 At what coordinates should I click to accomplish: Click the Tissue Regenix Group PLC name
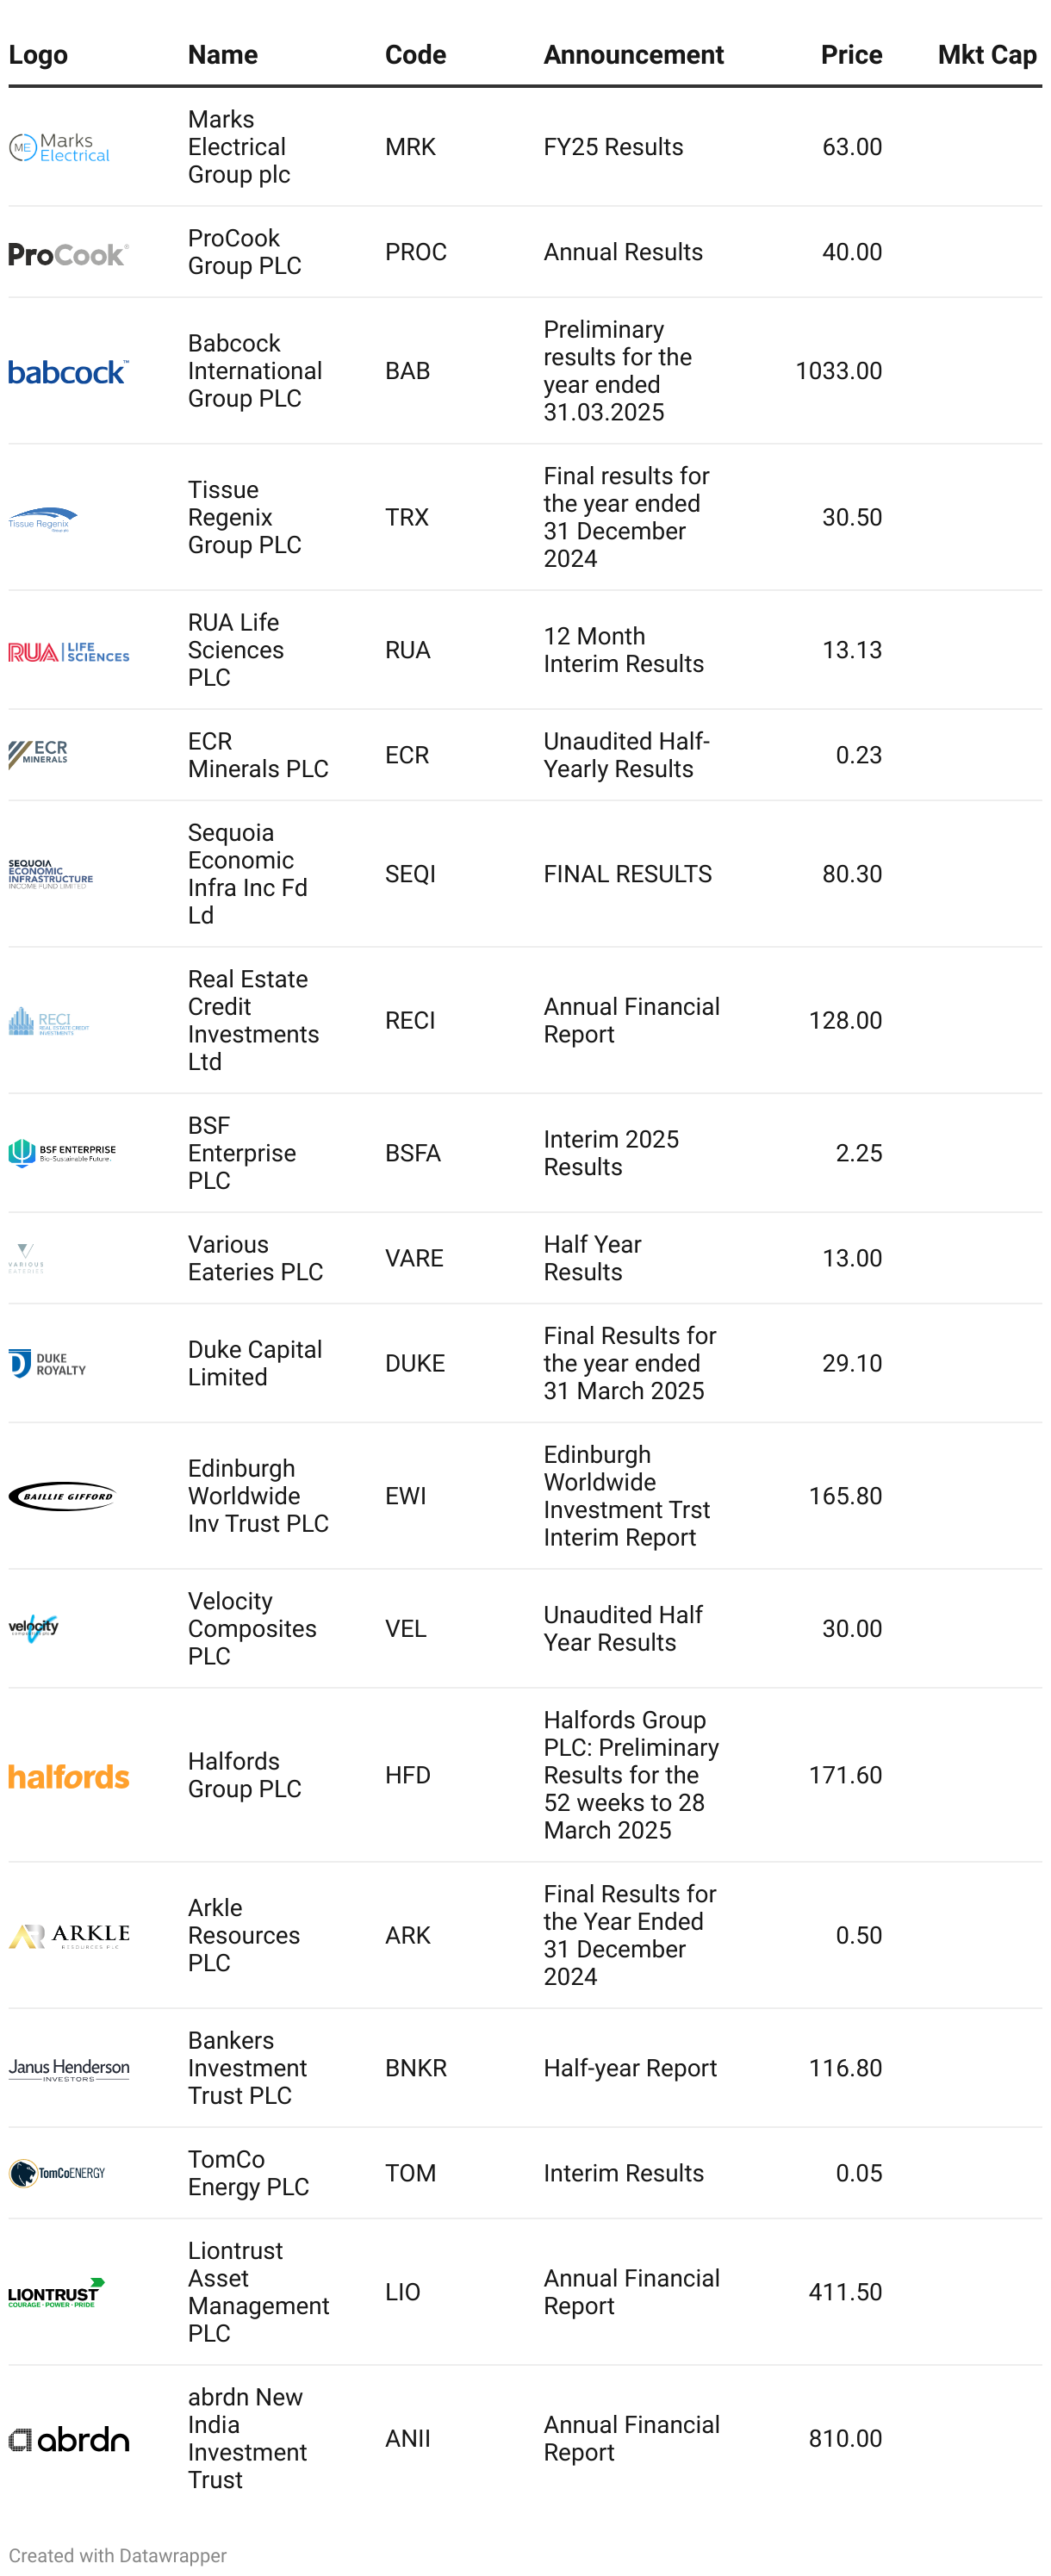pyautogui.click(x=245, y=517)
